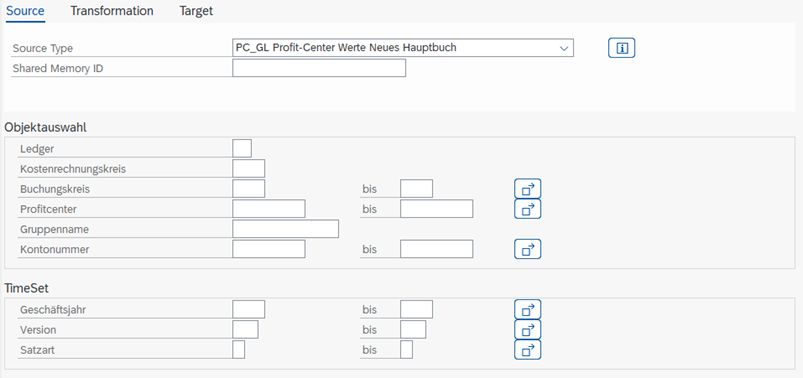Open multiple selection for Version
This screenshot has width=803, height=378.
click(x=527, y=329)
